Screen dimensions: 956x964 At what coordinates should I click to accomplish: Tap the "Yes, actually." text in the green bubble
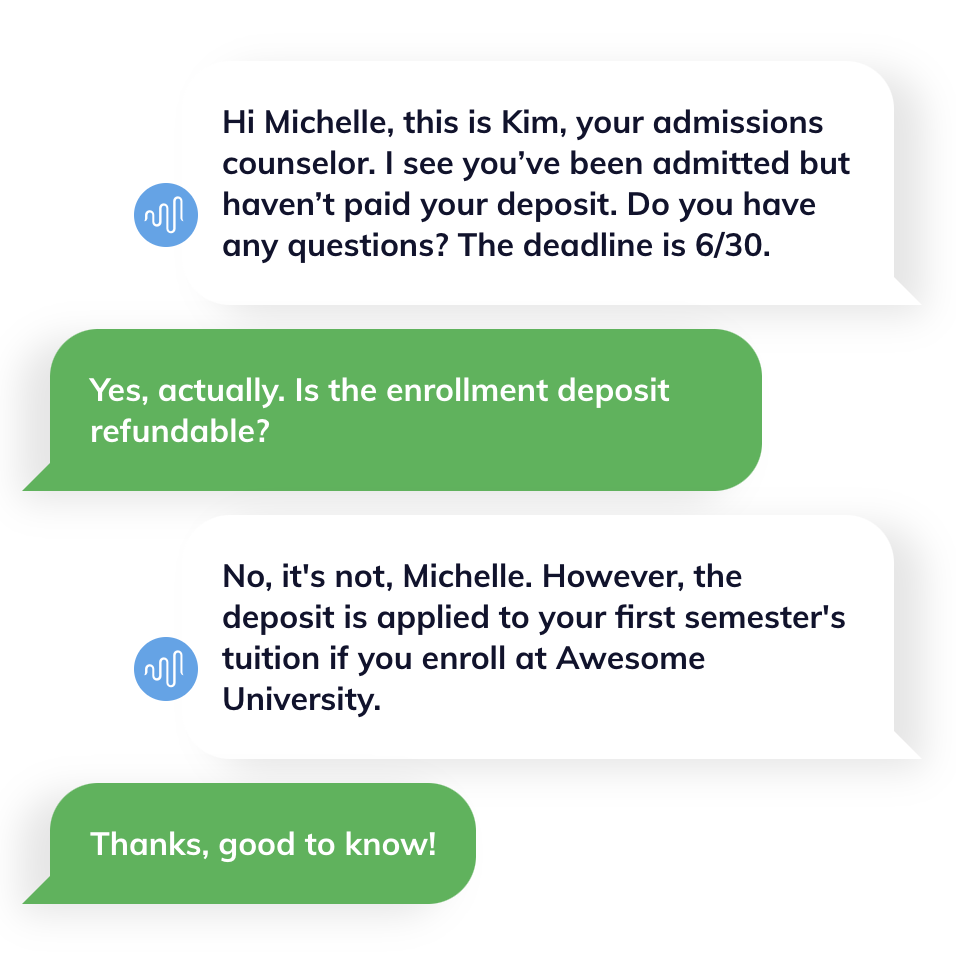point(187,390)
